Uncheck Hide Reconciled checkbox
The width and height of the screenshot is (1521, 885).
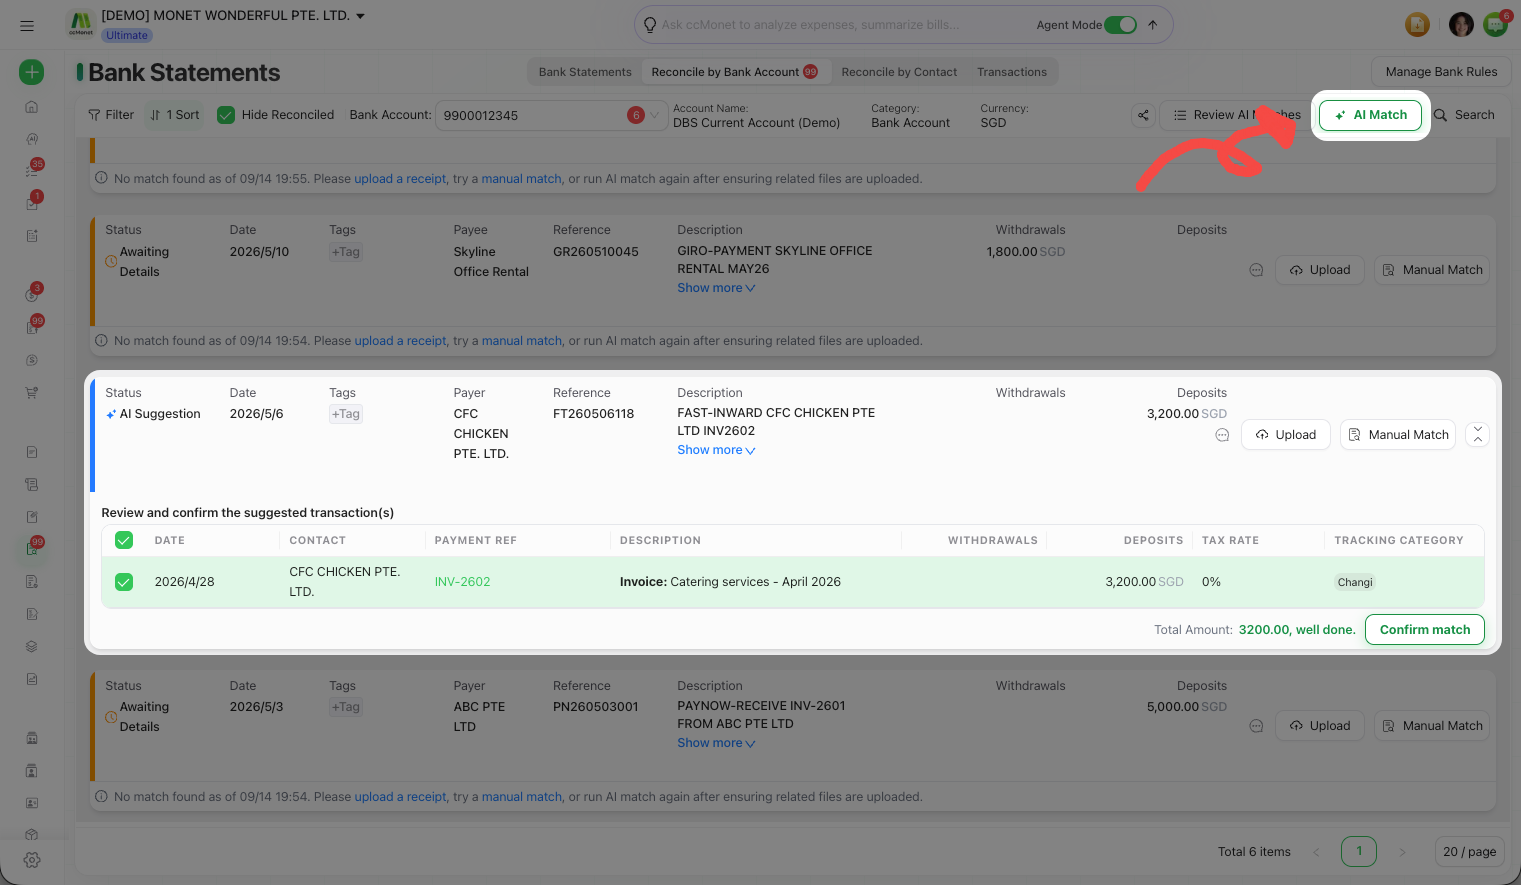[226, 115]
